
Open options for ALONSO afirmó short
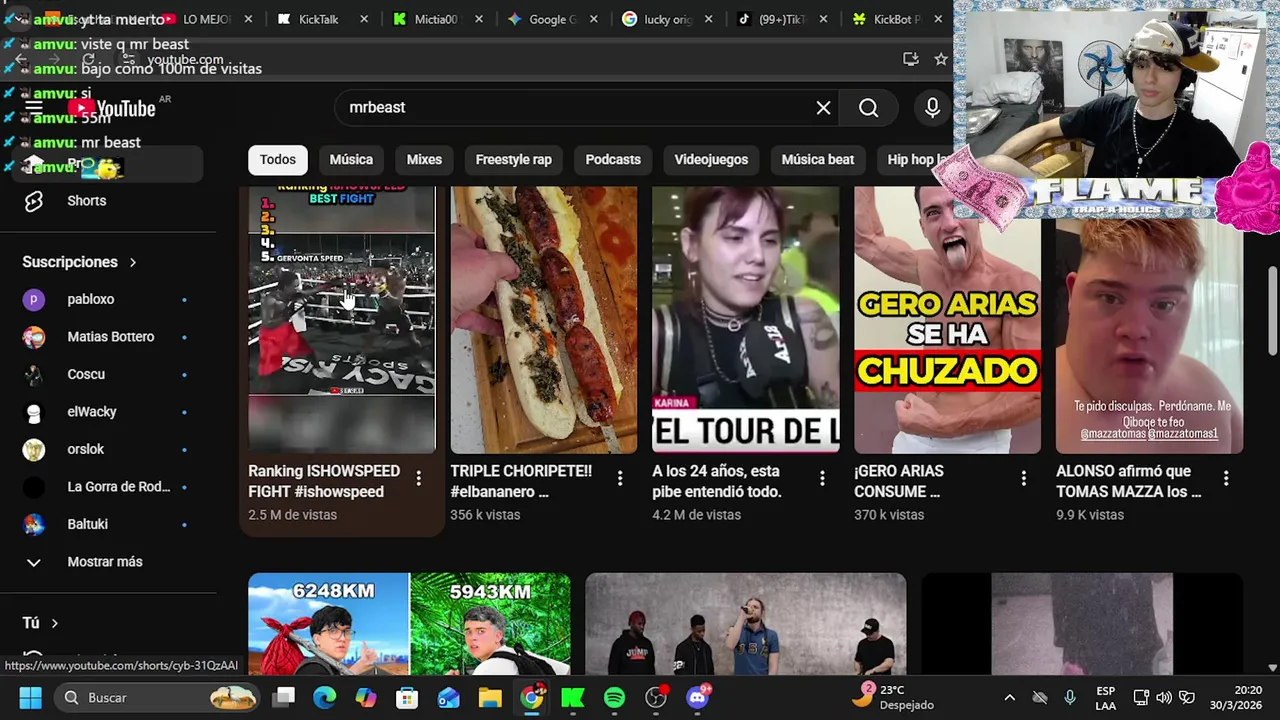pos(1225,479)
